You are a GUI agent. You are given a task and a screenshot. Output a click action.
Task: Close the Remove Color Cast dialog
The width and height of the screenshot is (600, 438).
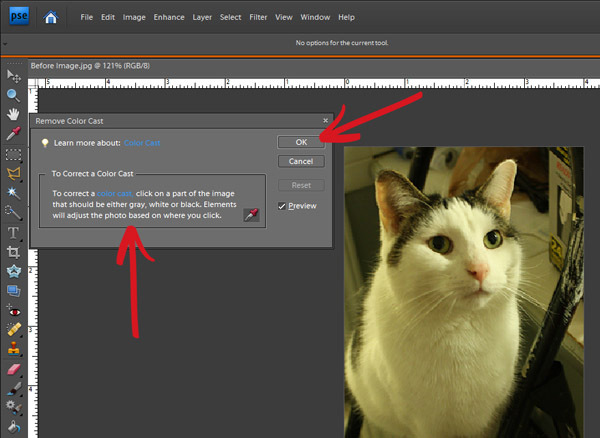click(x=325, y=120)
